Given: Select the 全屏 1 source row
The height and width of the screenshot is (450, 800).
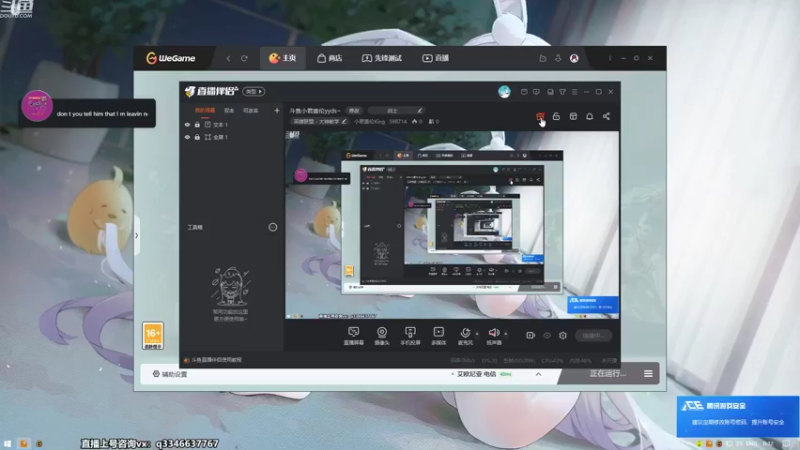Looking at the screenshot, I should pyautogui.click(x=232, y=137).
